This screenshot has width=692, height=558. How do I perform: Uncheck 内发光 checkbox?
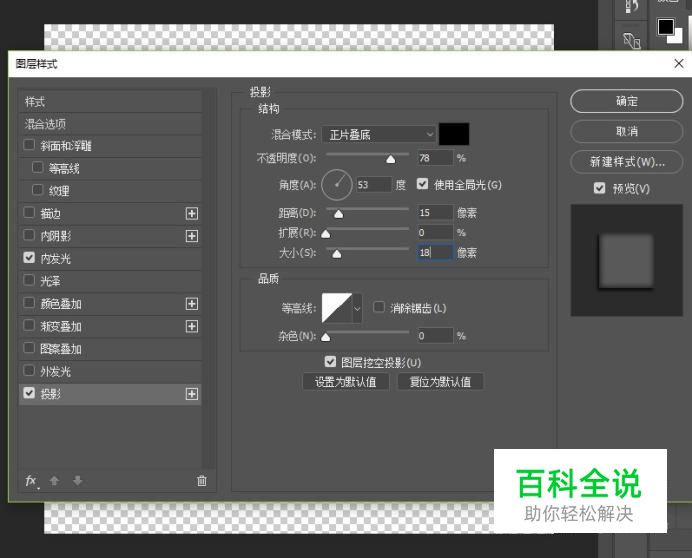[x=29, y=257]
